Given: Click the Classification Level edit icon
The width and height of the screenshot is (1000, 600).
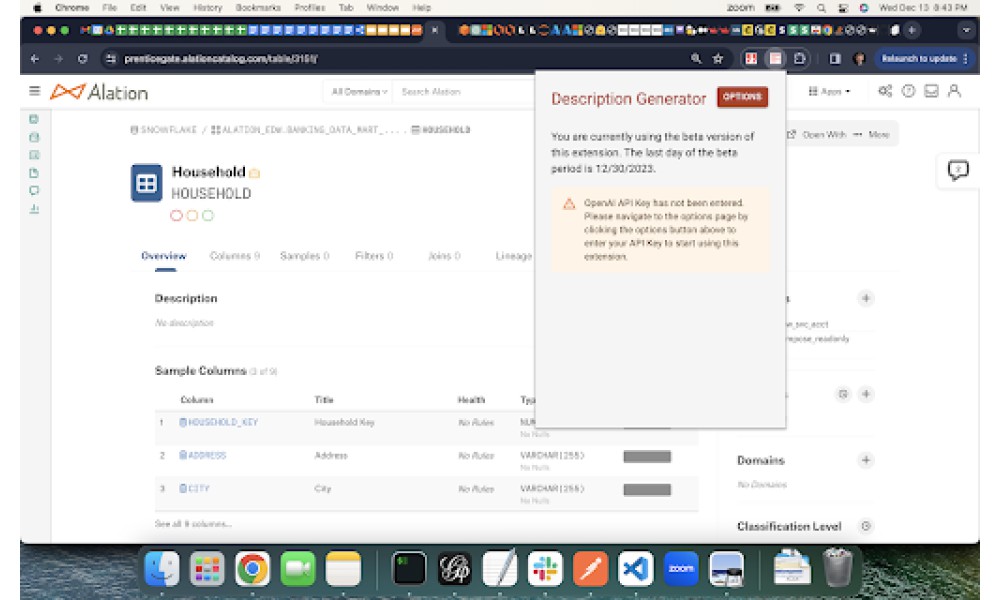Looking at the screenshot, I should 866,526.
